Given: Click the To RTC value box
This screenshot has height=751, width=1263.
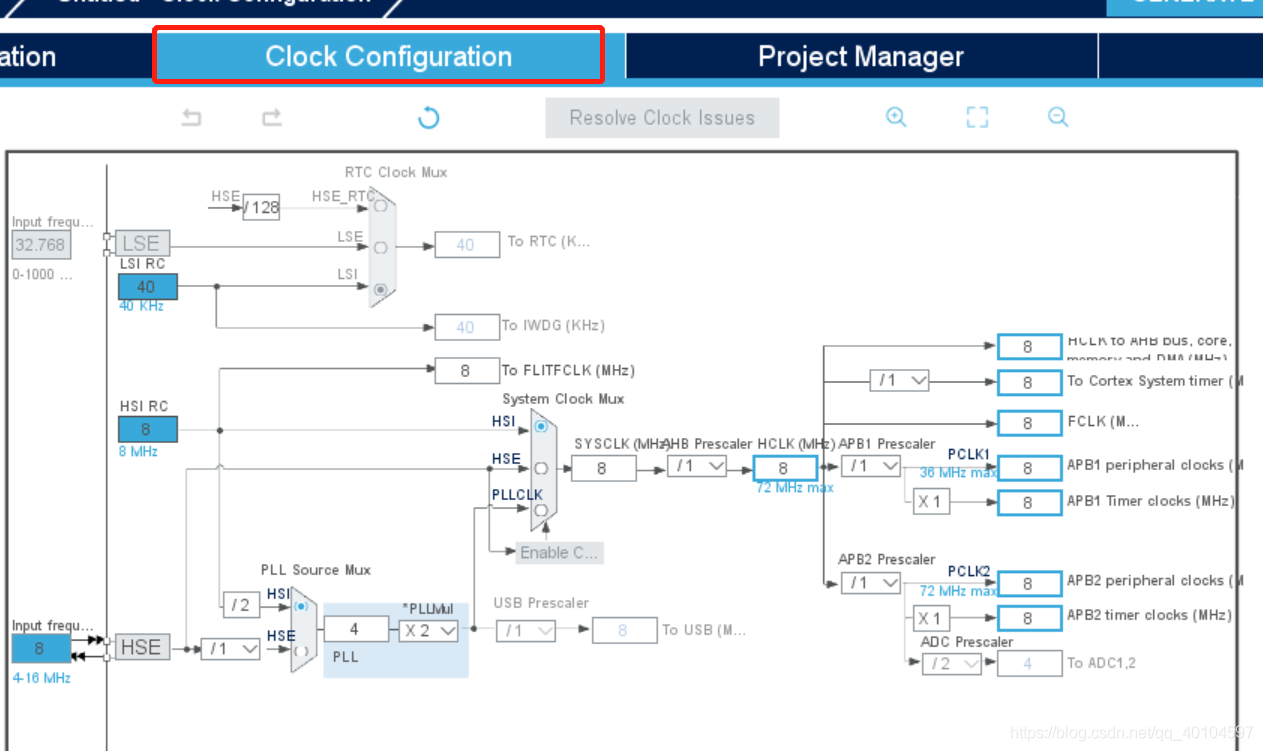Looking at the screenshot, I should click(x=467, y=244).
